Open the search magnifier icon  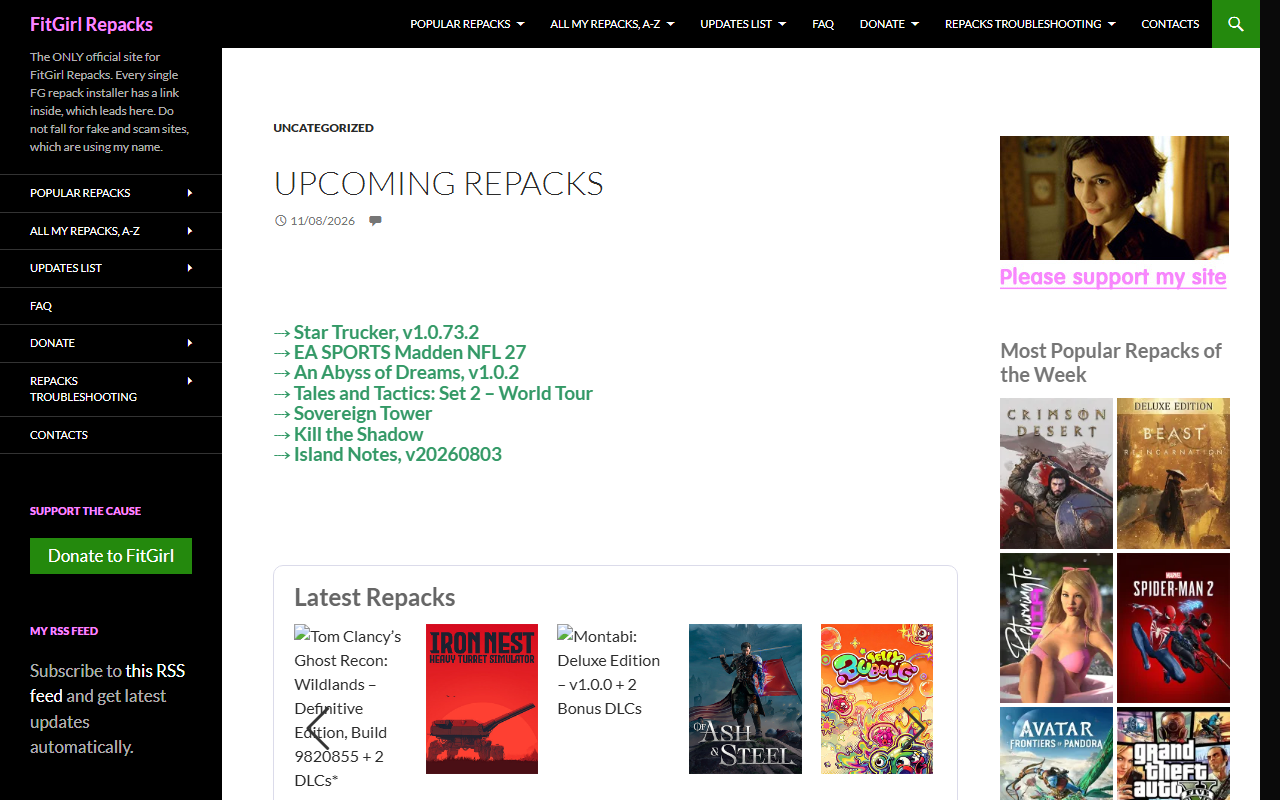point(1236,24)
